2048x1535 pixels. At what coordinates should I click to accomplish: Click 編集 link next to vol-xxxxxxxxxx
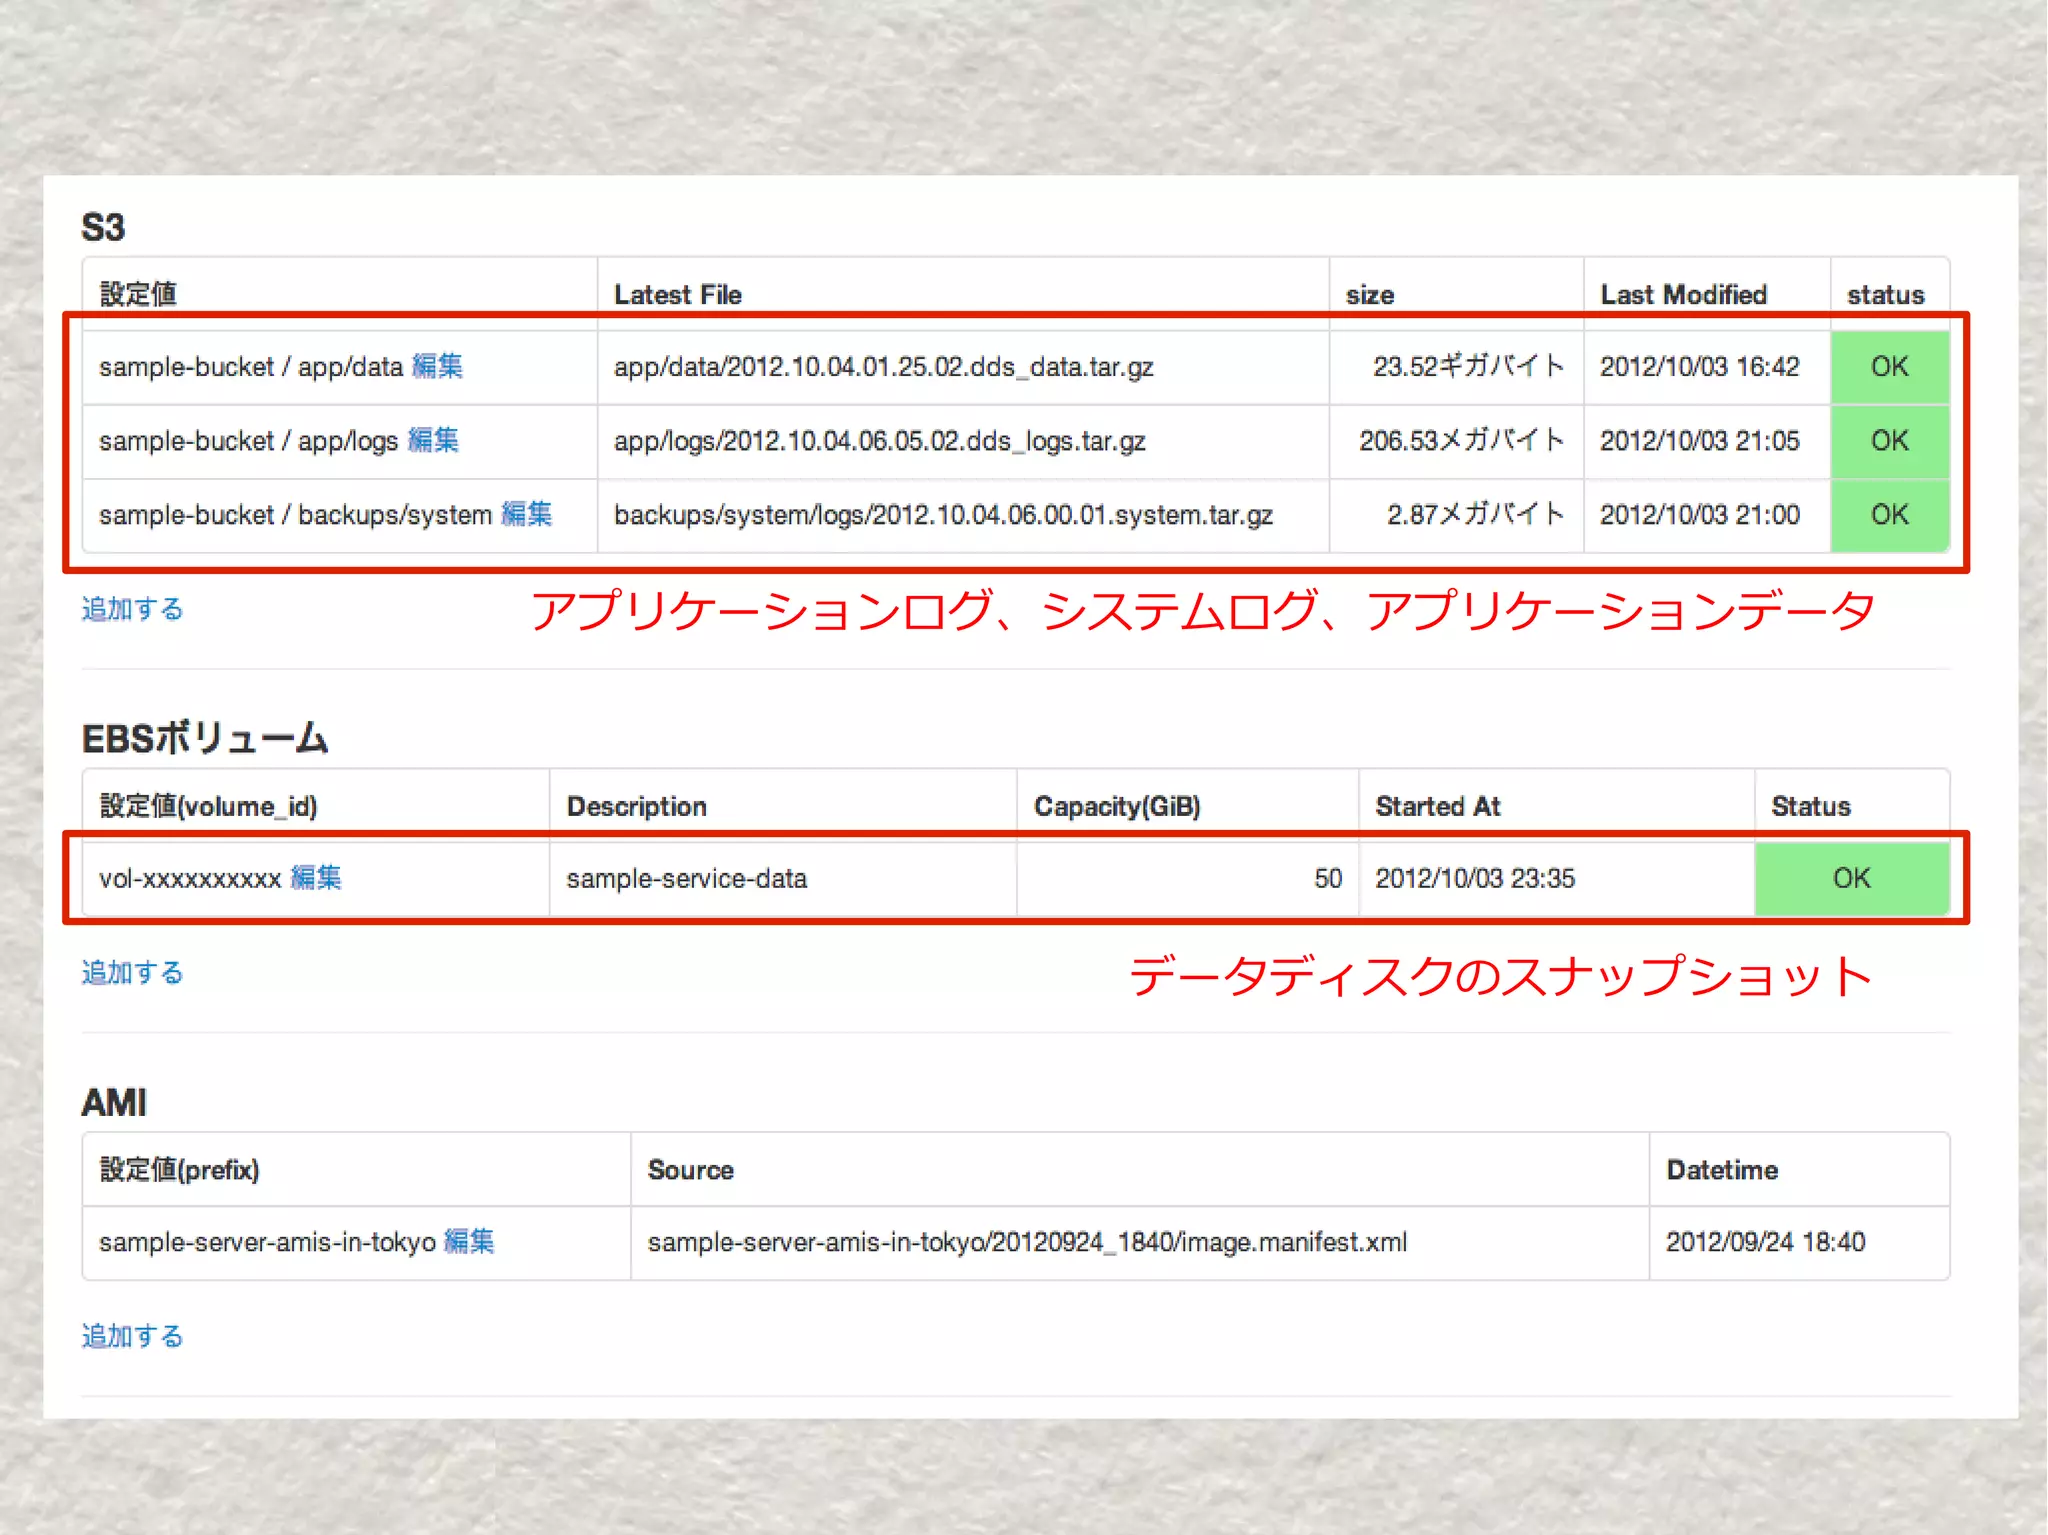315,878
